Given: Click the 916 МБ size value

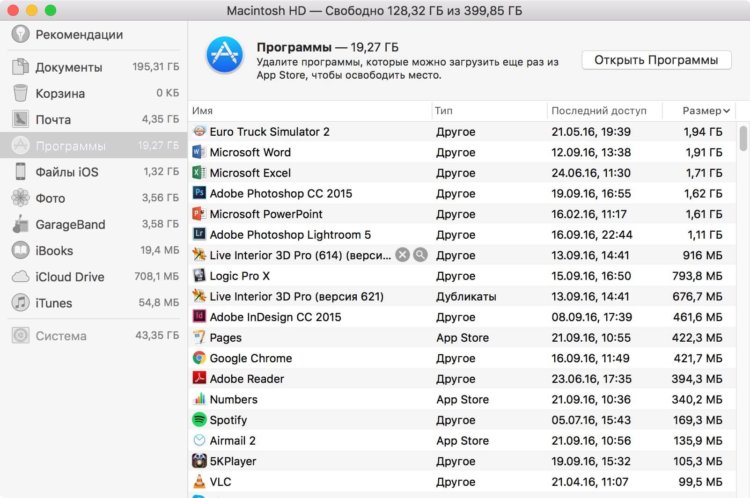Looking at the screenshot, I should point(703,255).
